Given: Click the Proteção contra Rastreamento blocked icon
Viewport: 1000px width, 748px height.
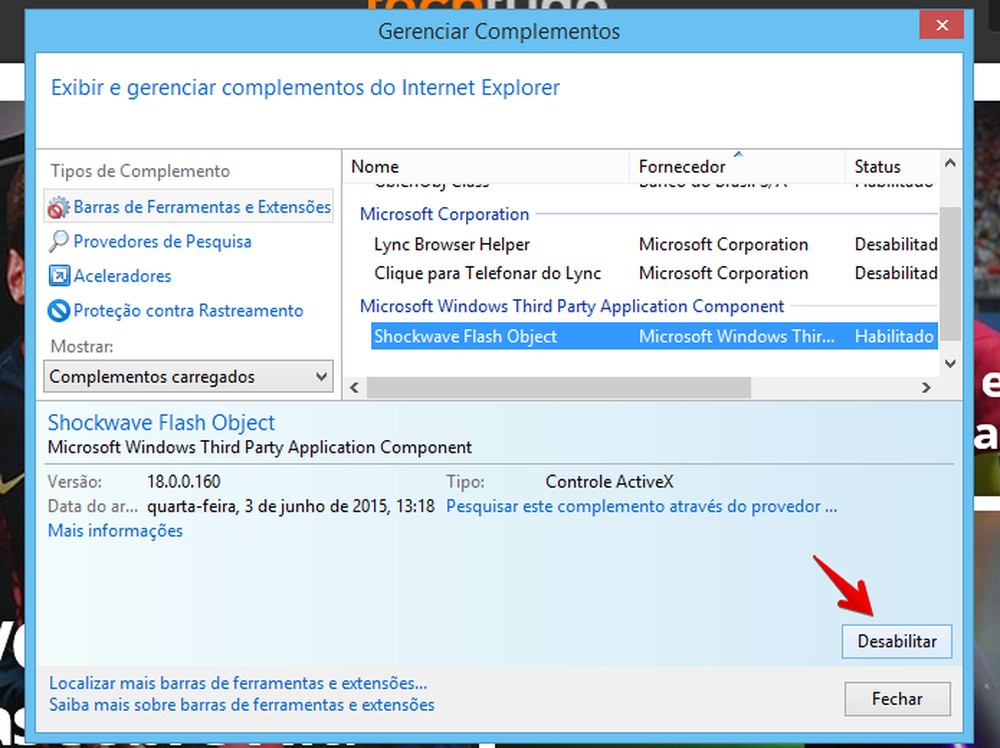Looking at the screenshot, I should click(59, 311).
